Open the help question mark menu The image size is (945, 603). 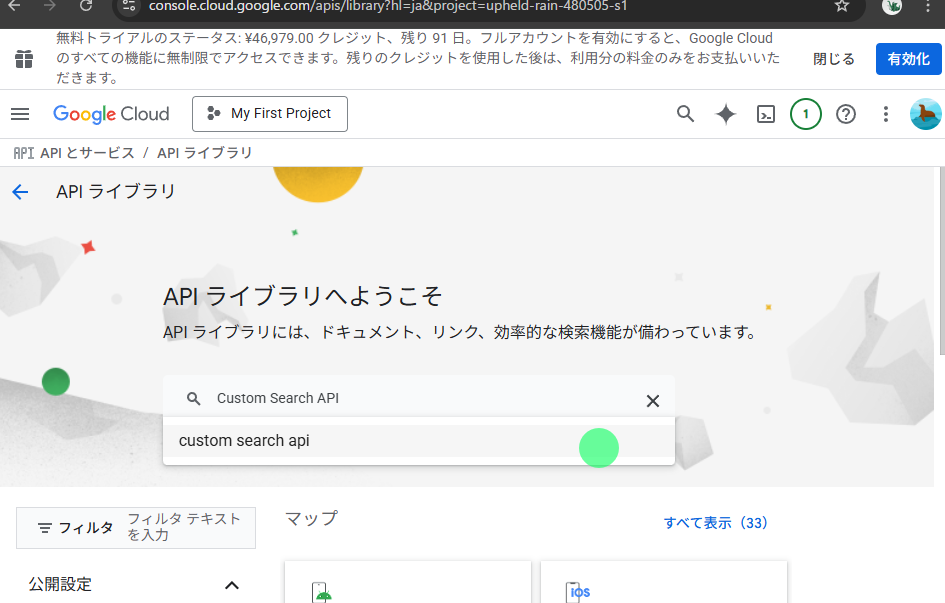846,114
